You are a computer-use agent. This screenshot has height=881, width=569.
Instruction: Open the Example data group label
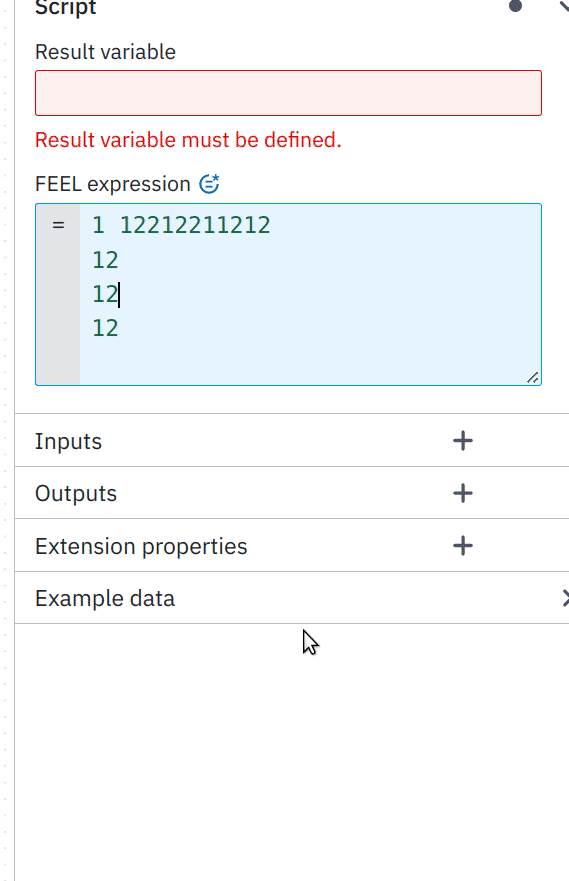pos(105,598)
